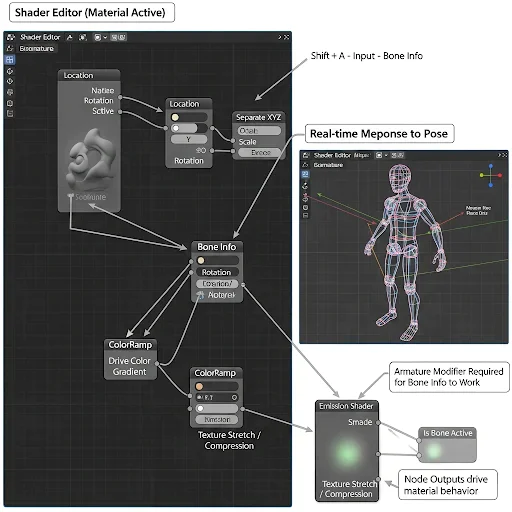Toggle the second paired header button in the pose preview window

pyautogui.click(x=400, y=155)
